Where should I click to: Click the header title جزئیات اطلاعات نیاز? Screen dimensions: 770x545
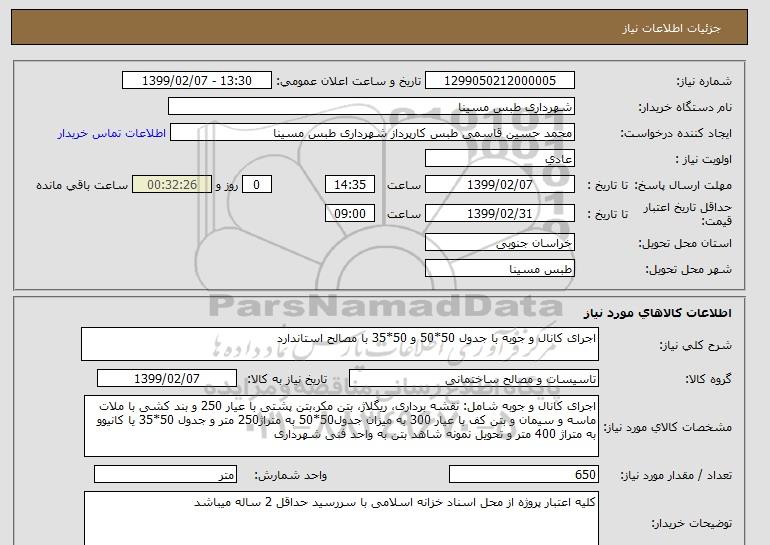pyautogui.click(x=671, y=28)
